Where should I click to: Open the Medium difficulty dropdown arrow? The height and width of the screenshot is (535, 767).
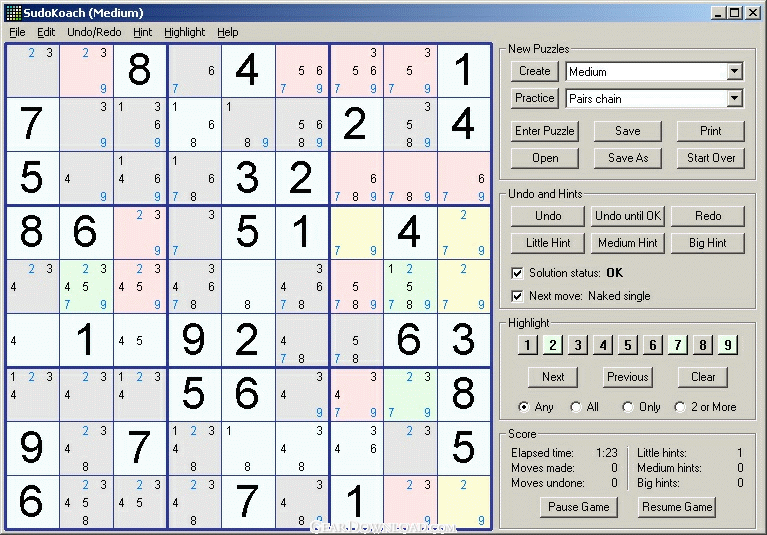pyautogui.click(x=734, y=71)
